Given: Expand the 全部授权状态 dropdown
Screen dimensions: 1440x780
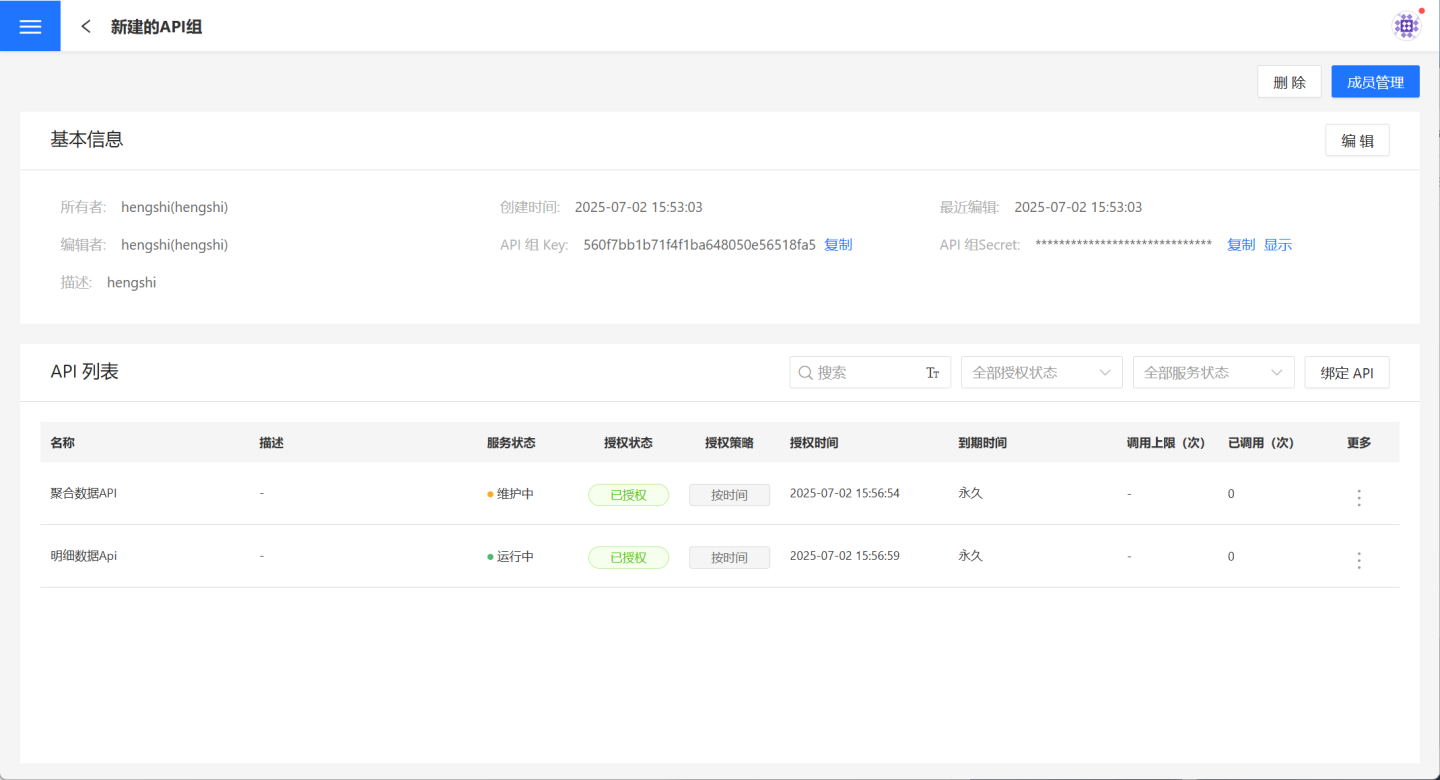Looking at the screenshot, I should pos(1041,373).
